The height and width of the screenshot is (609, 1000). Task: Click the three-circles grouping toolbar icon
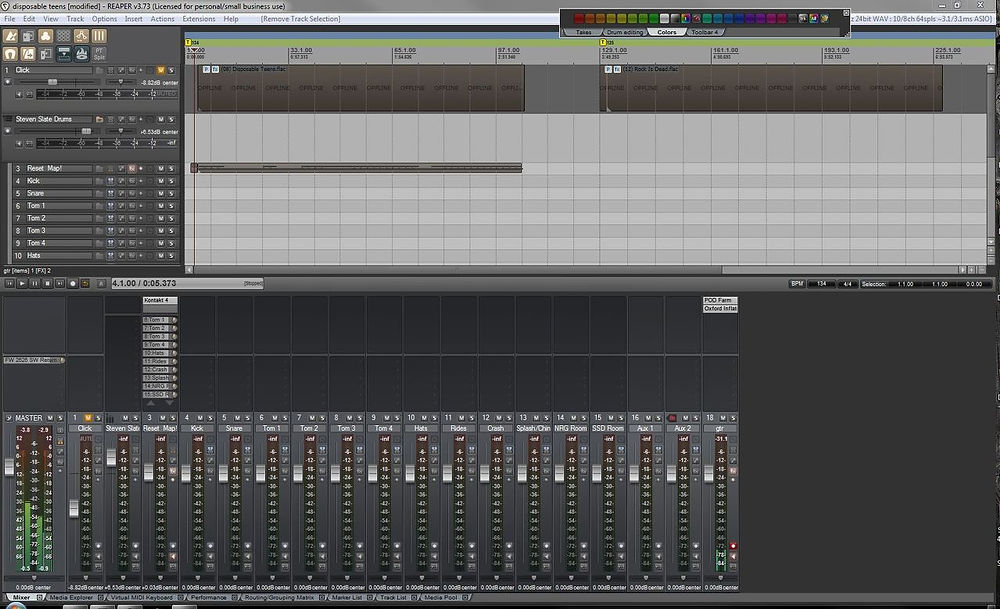(45, 36)
